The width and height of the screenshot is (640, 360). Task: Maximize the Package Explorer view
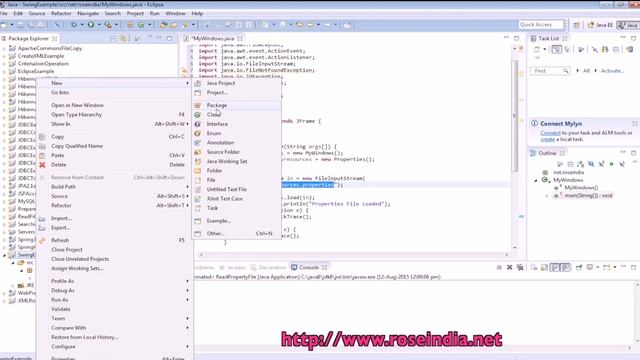point(169,38)
